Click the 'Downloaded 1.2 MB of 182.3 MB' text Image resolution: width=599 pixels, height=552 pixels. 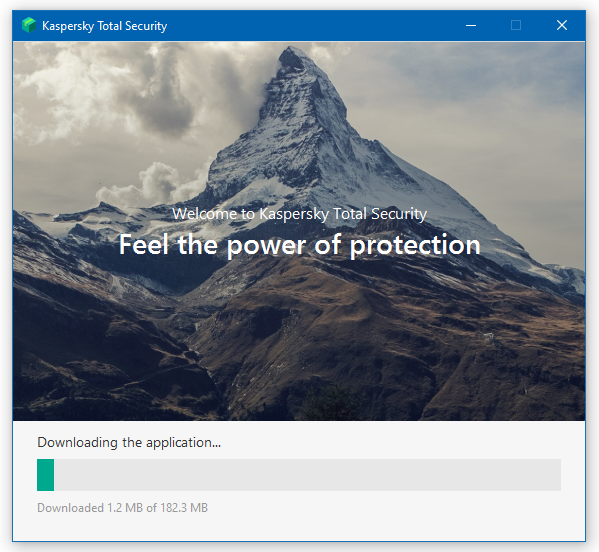point(122,508)
